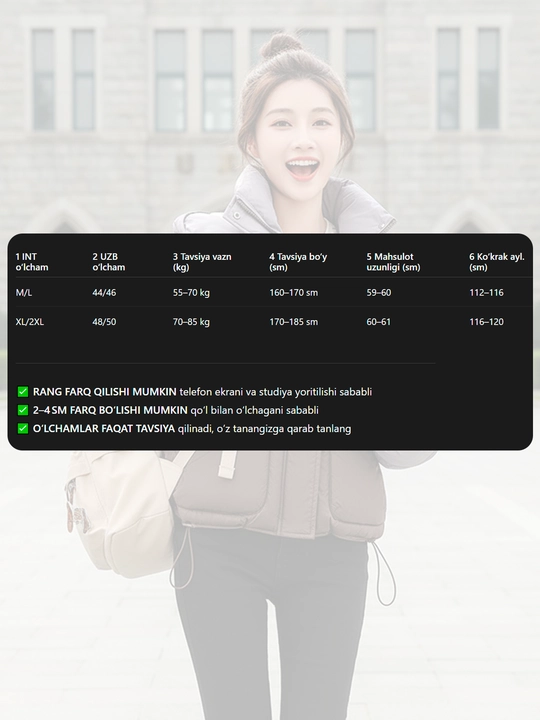Click green checkmark beside 'RANG FARQ QILISHI MUMKIN'
Viewport: 540px width, 720px height.
[23, 392]
